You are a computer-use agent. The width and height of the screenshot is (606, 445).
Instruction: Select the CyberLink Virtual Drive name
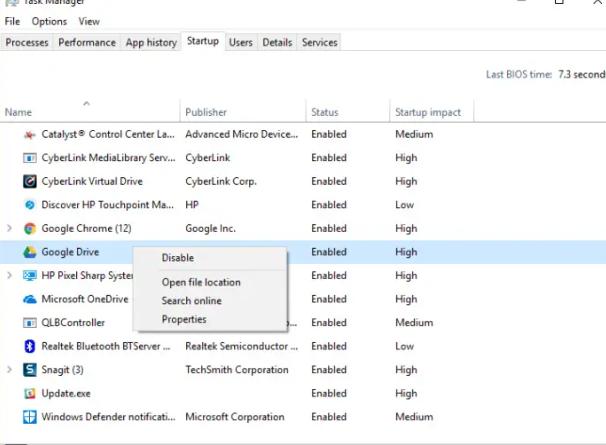[x=92, y=181]
